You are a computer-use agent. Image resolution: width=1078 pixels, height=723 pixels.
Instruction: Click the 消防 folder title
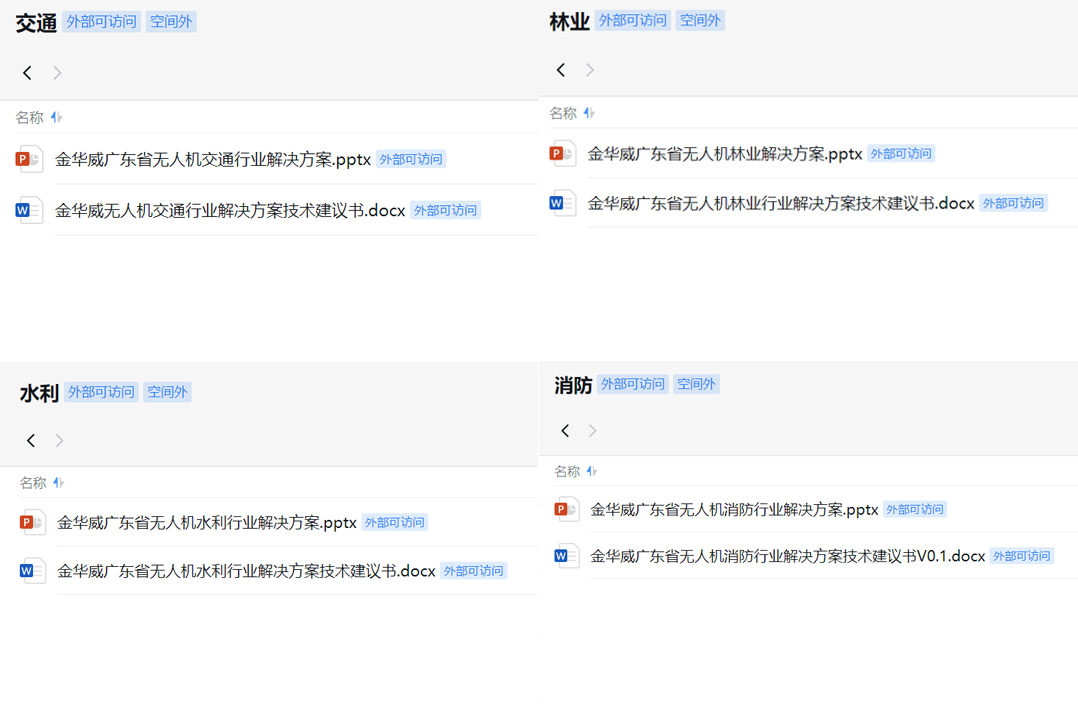pyautogui.click(x=573, y=385)
